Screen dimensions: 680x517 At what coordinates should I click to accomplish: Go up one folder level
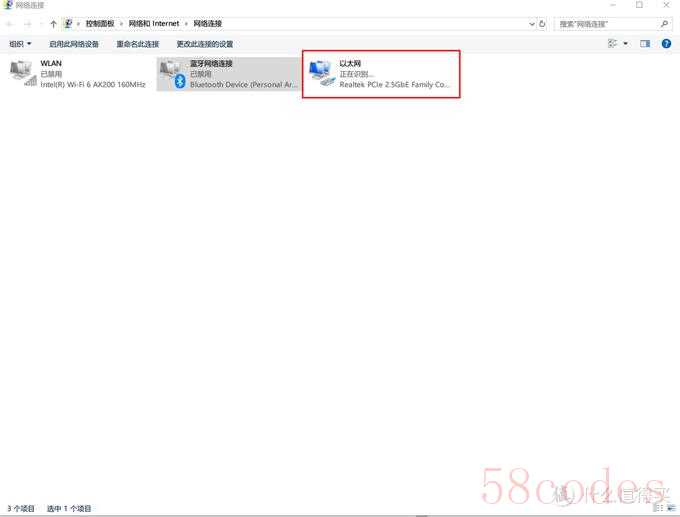click(53, 24)
